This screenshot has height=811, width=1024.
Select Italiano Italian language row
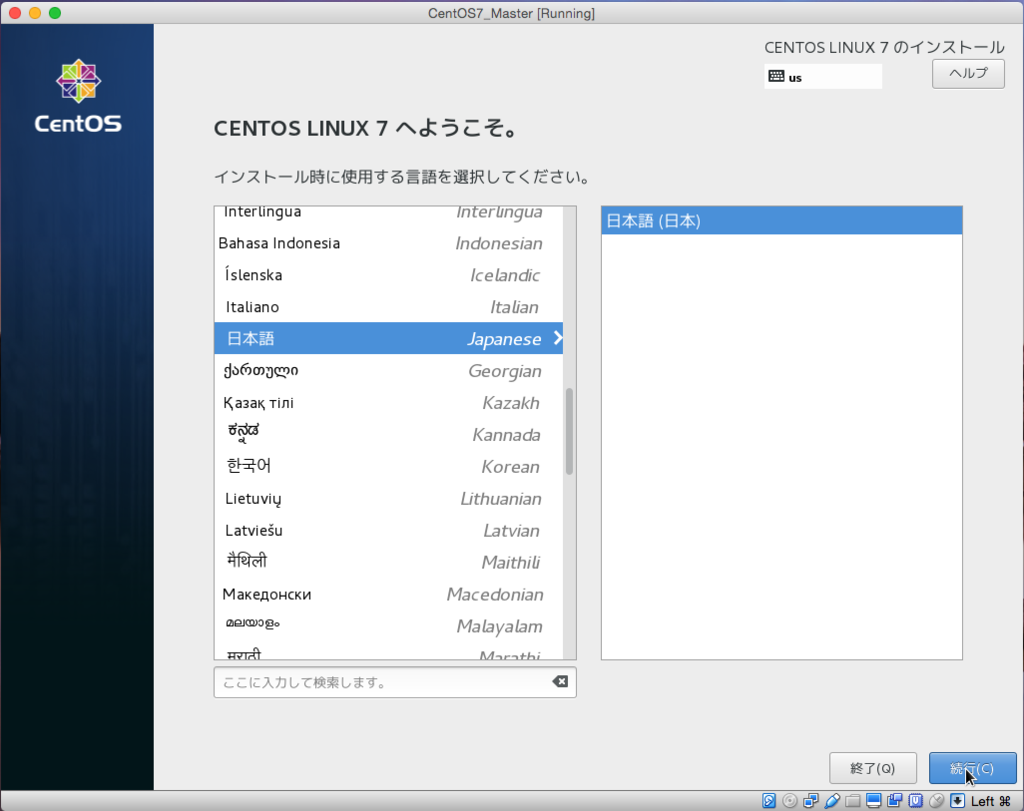(389, 307)
